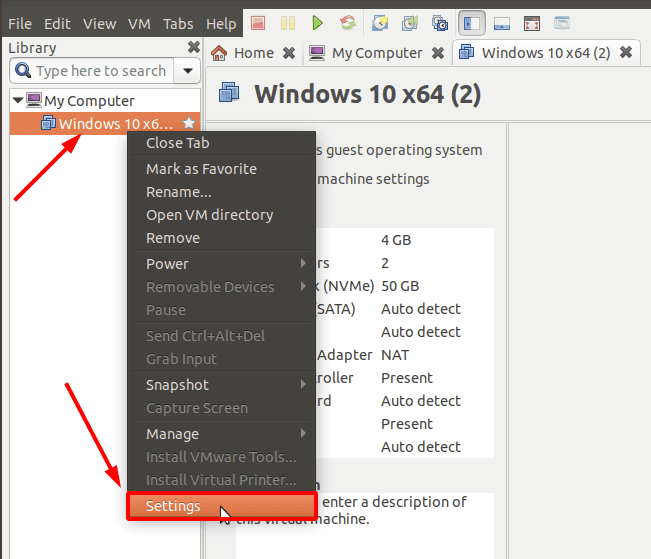This screenshot has width=651, height=559.
Task: Click the 50 GB hard disk value
Action: click(x=400, y=286)
